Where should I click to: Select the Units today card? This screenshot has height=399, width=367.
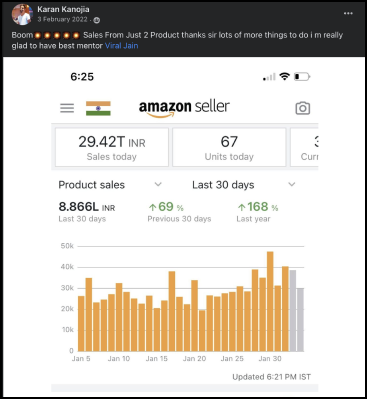pyautogui.click(x=229, y=147)
